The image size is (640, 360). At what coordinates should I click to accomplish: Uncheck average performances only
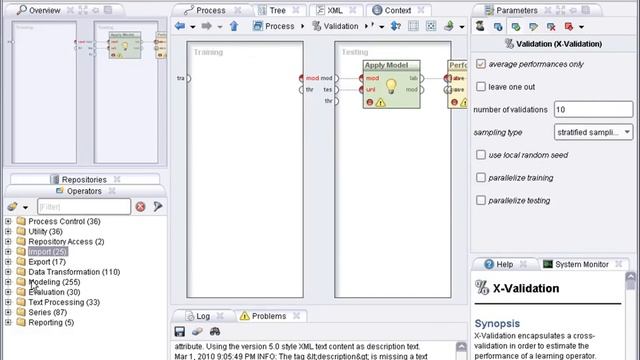pyautogui.click(x=481, y=64)
